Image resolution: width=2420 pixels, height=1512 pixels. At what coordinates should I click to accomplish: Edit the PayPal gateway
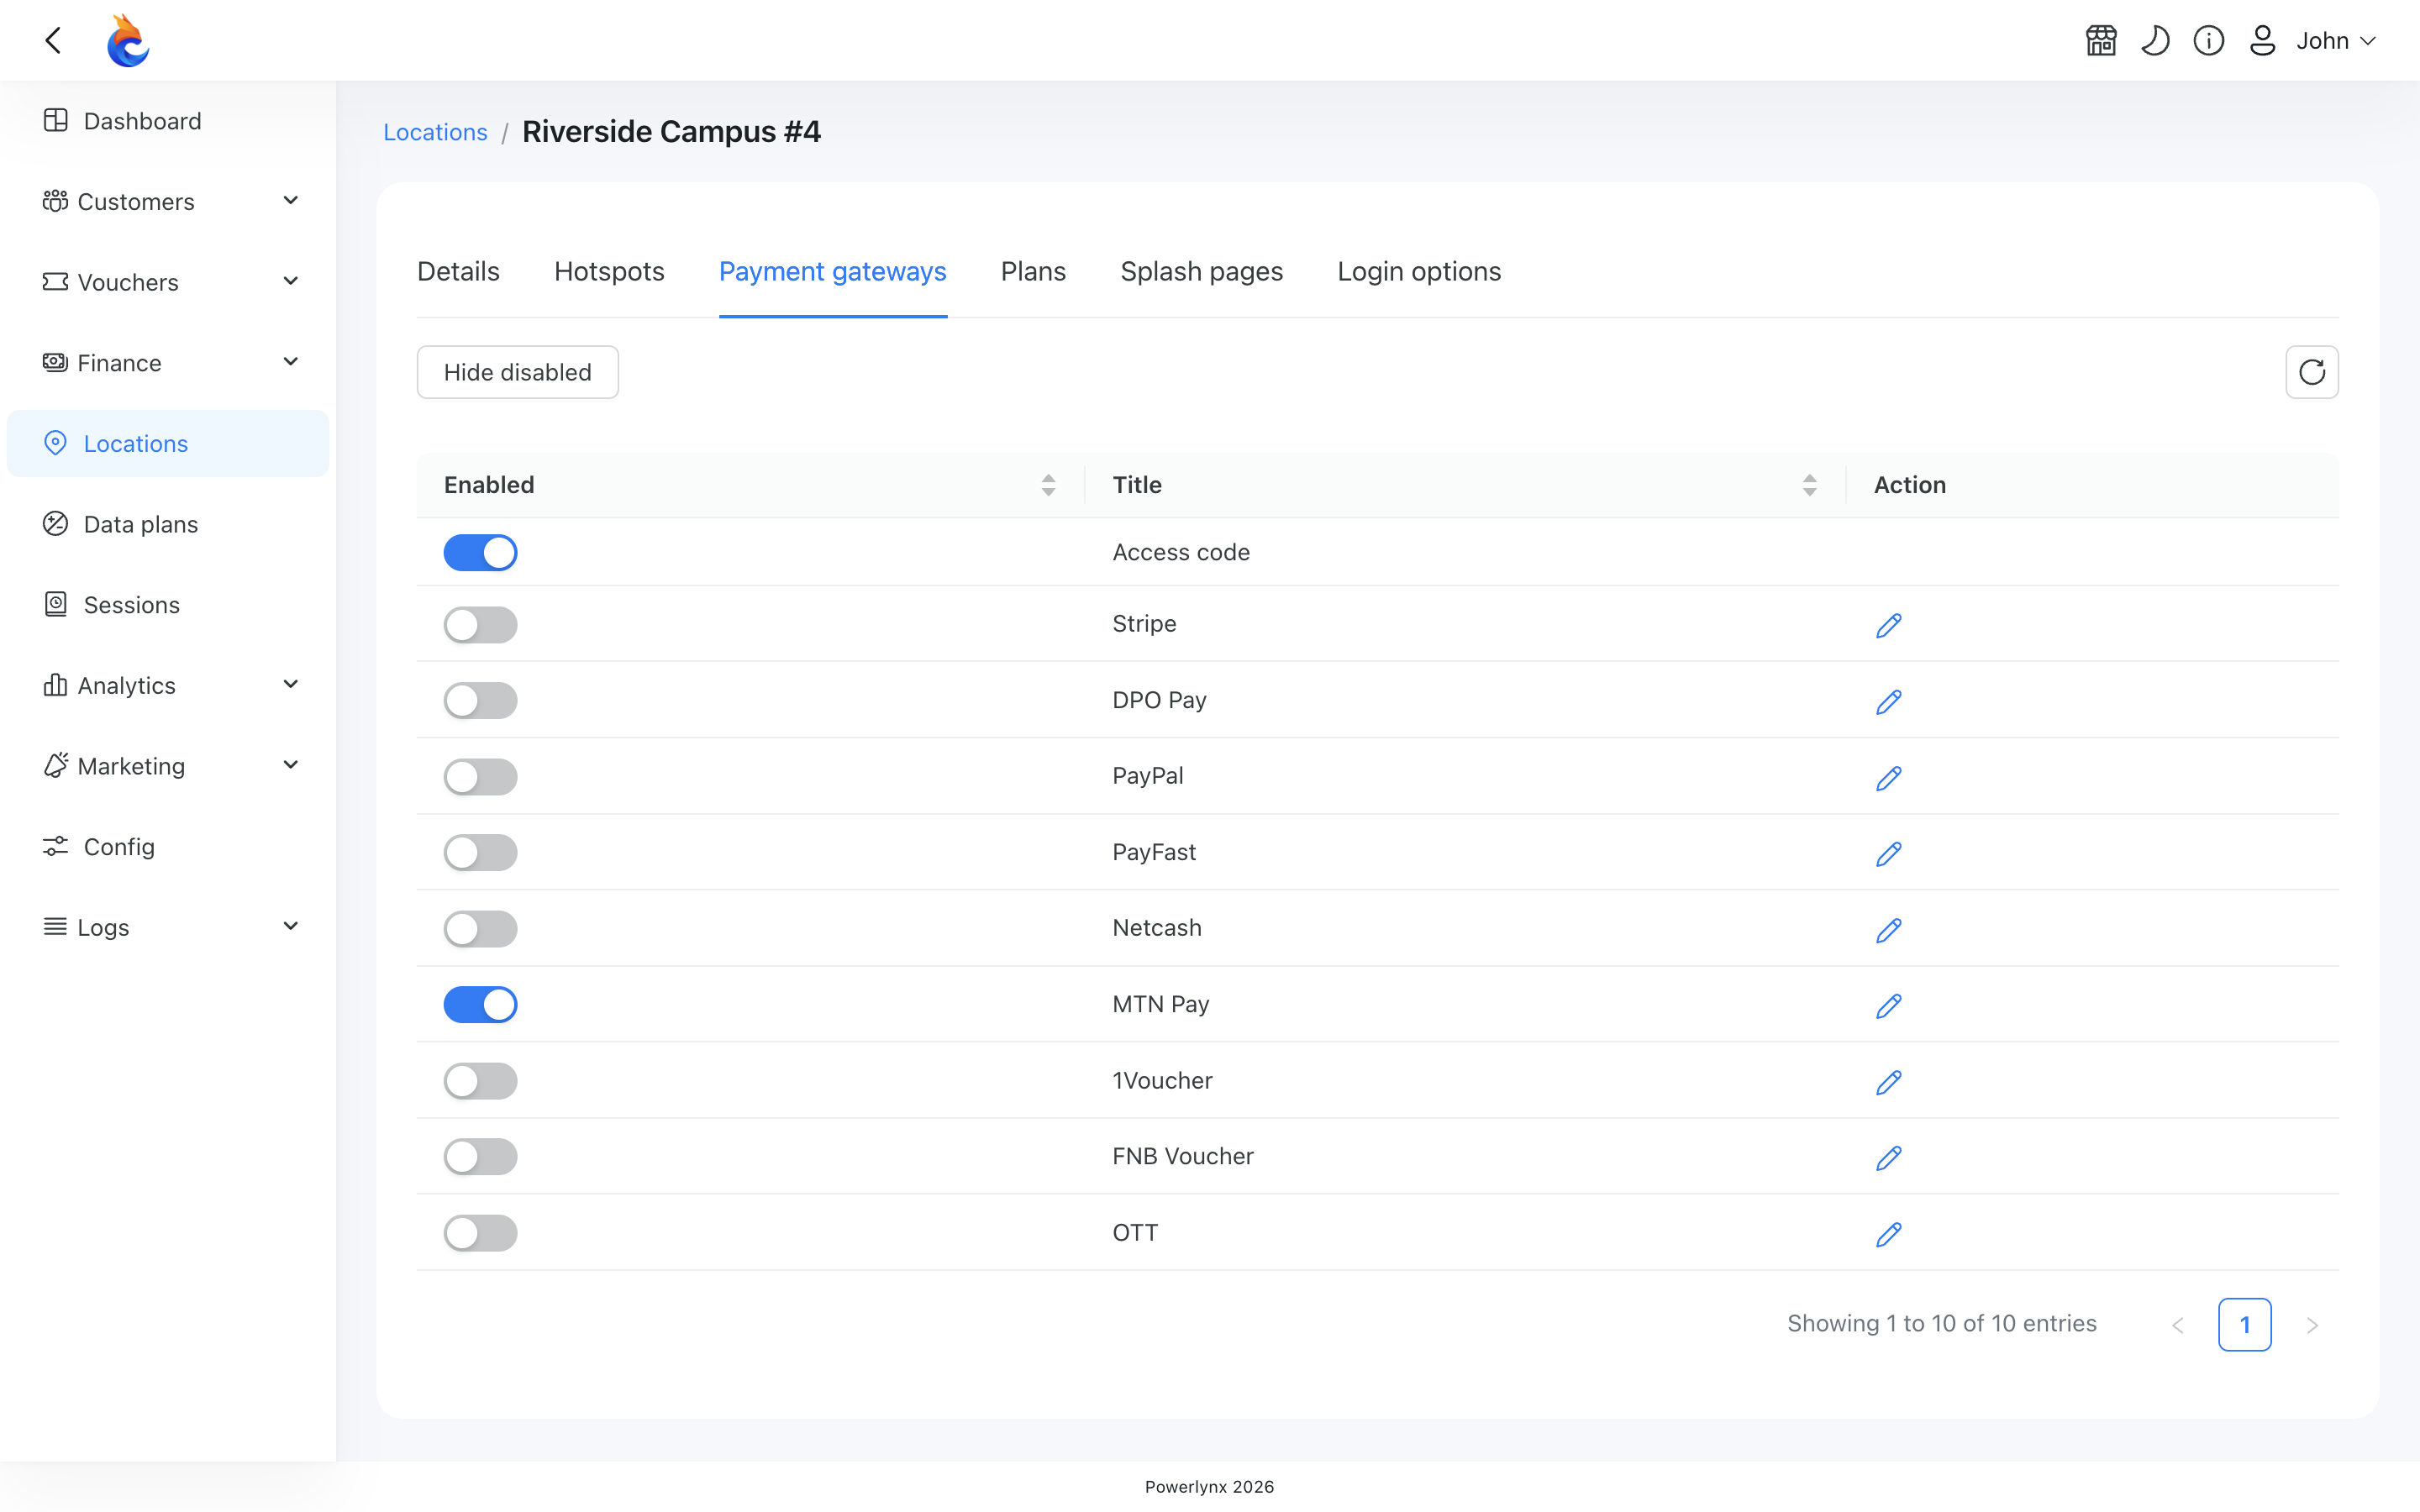click(1888, 777)
